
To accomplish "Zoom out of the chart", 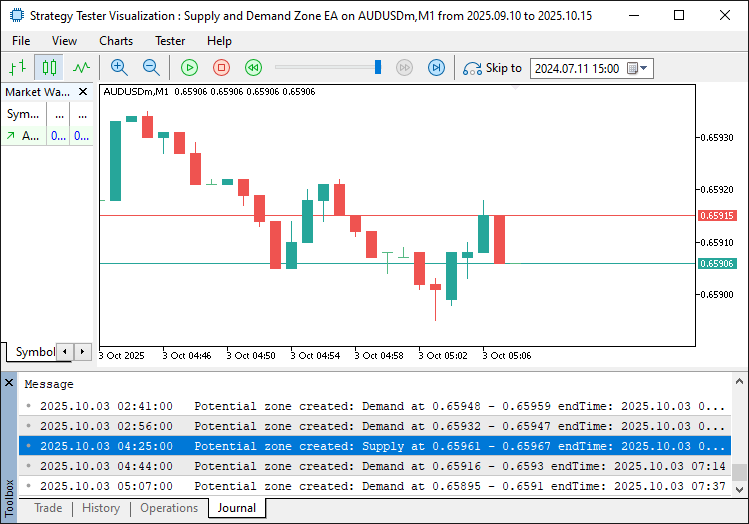I will (151, 68).
